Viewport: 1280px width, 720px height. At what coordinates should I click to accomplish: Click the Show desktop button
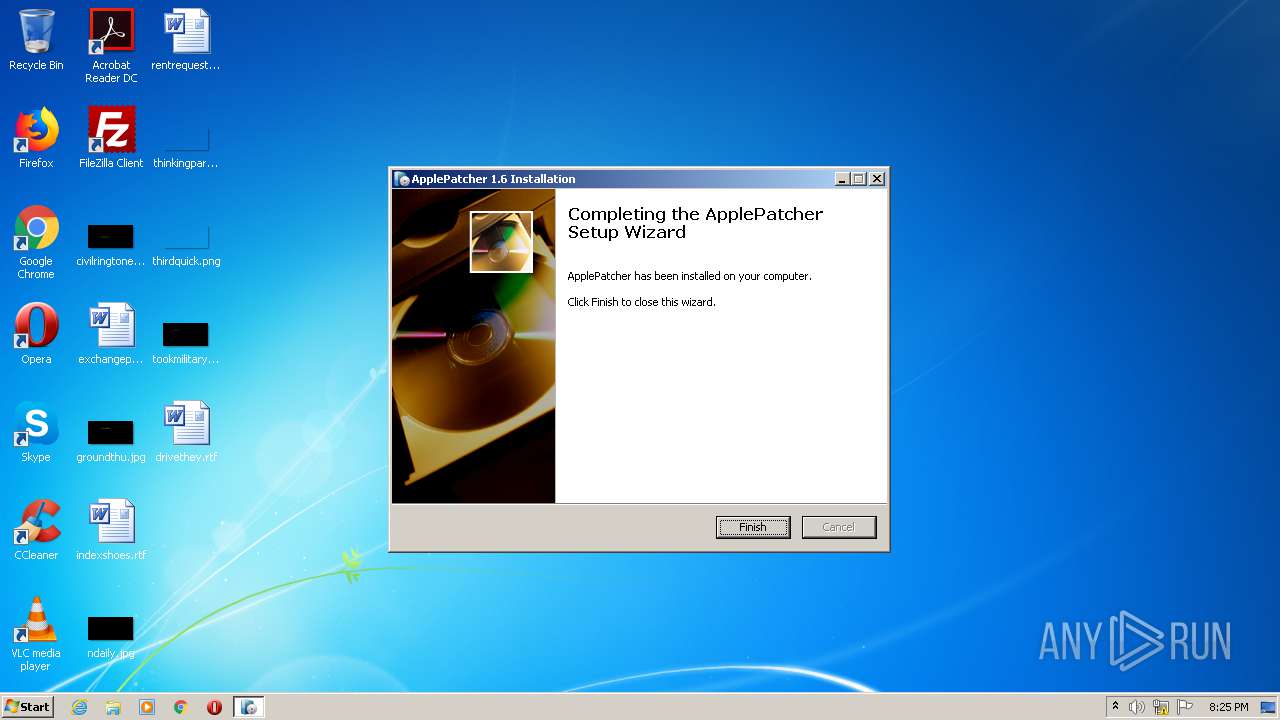(1269, 707)
